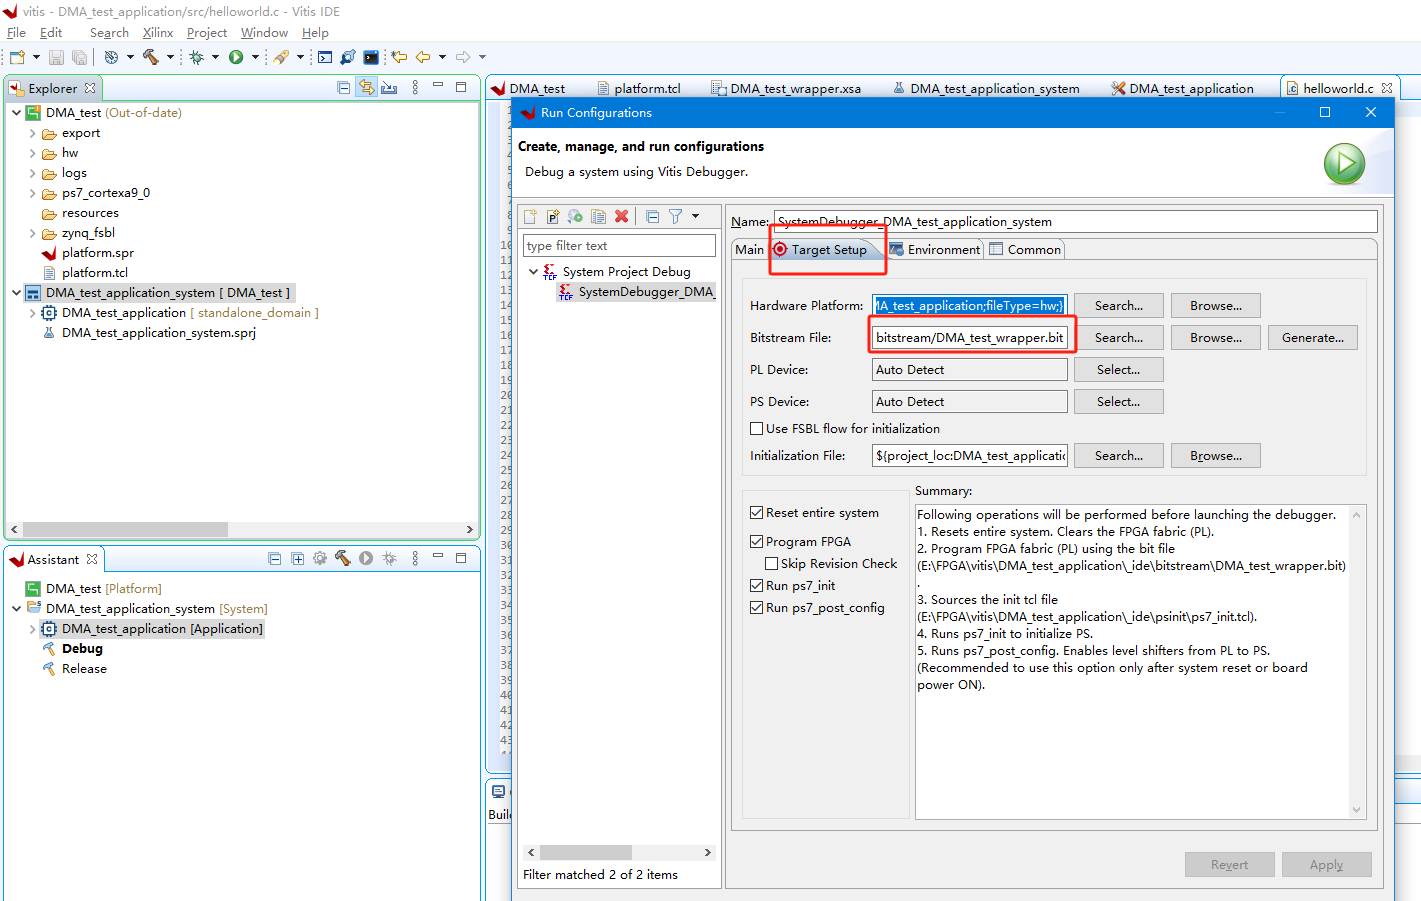Open the DMA_test_wrapper.xsa editor tab
The image size is (1421, 901).
point(786,88)
